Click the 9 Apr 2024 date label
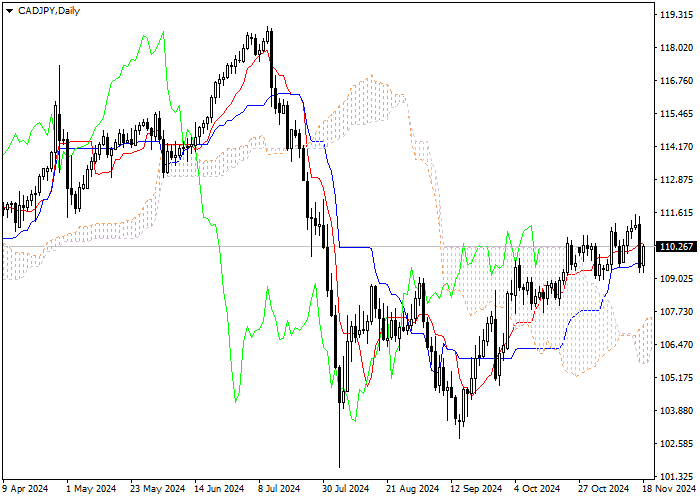This screenshot has height=500, width=700. (25, 489)
